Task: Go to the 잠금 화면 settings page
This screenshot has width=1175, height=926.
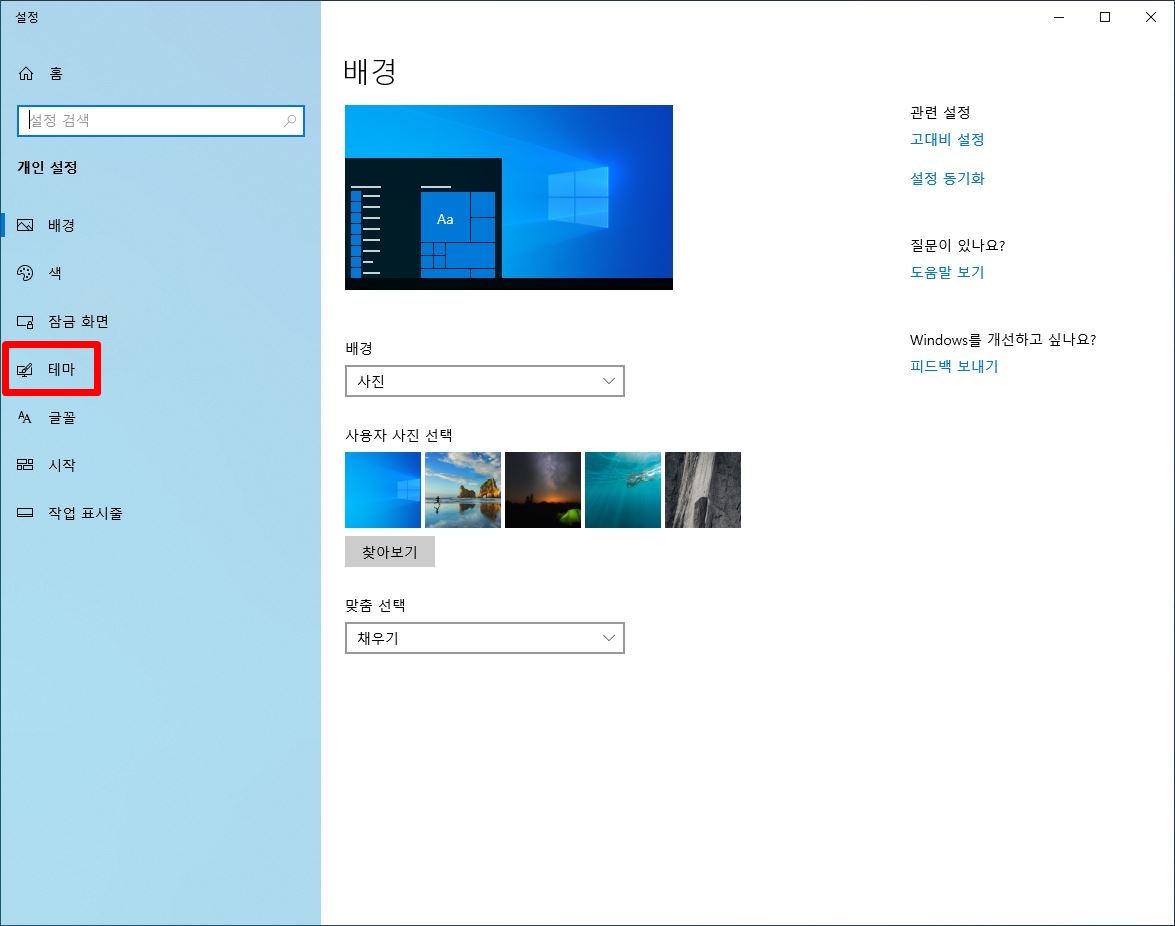Action: pyautogui.click(x=160, y=321)
